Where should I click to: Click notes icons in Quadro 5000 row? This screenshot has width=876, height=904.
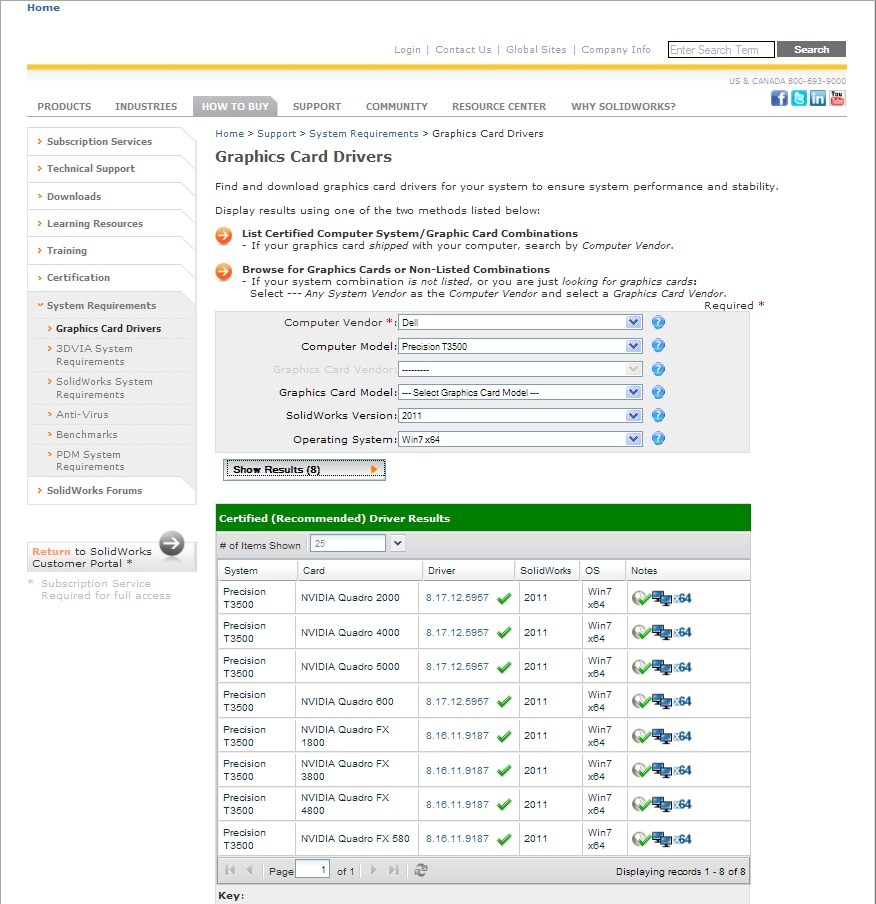click(661, 666)
